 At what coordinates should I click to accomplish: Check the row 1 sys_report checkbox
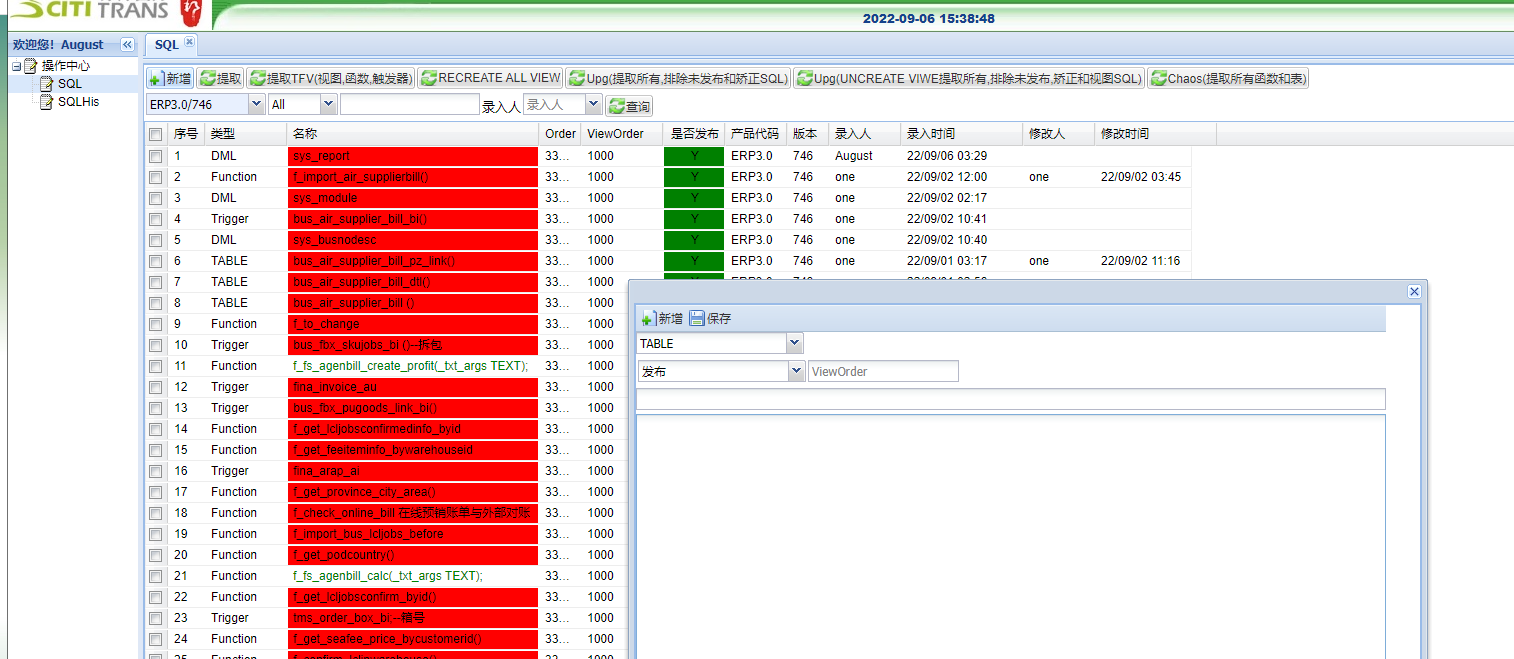(155, 156)
